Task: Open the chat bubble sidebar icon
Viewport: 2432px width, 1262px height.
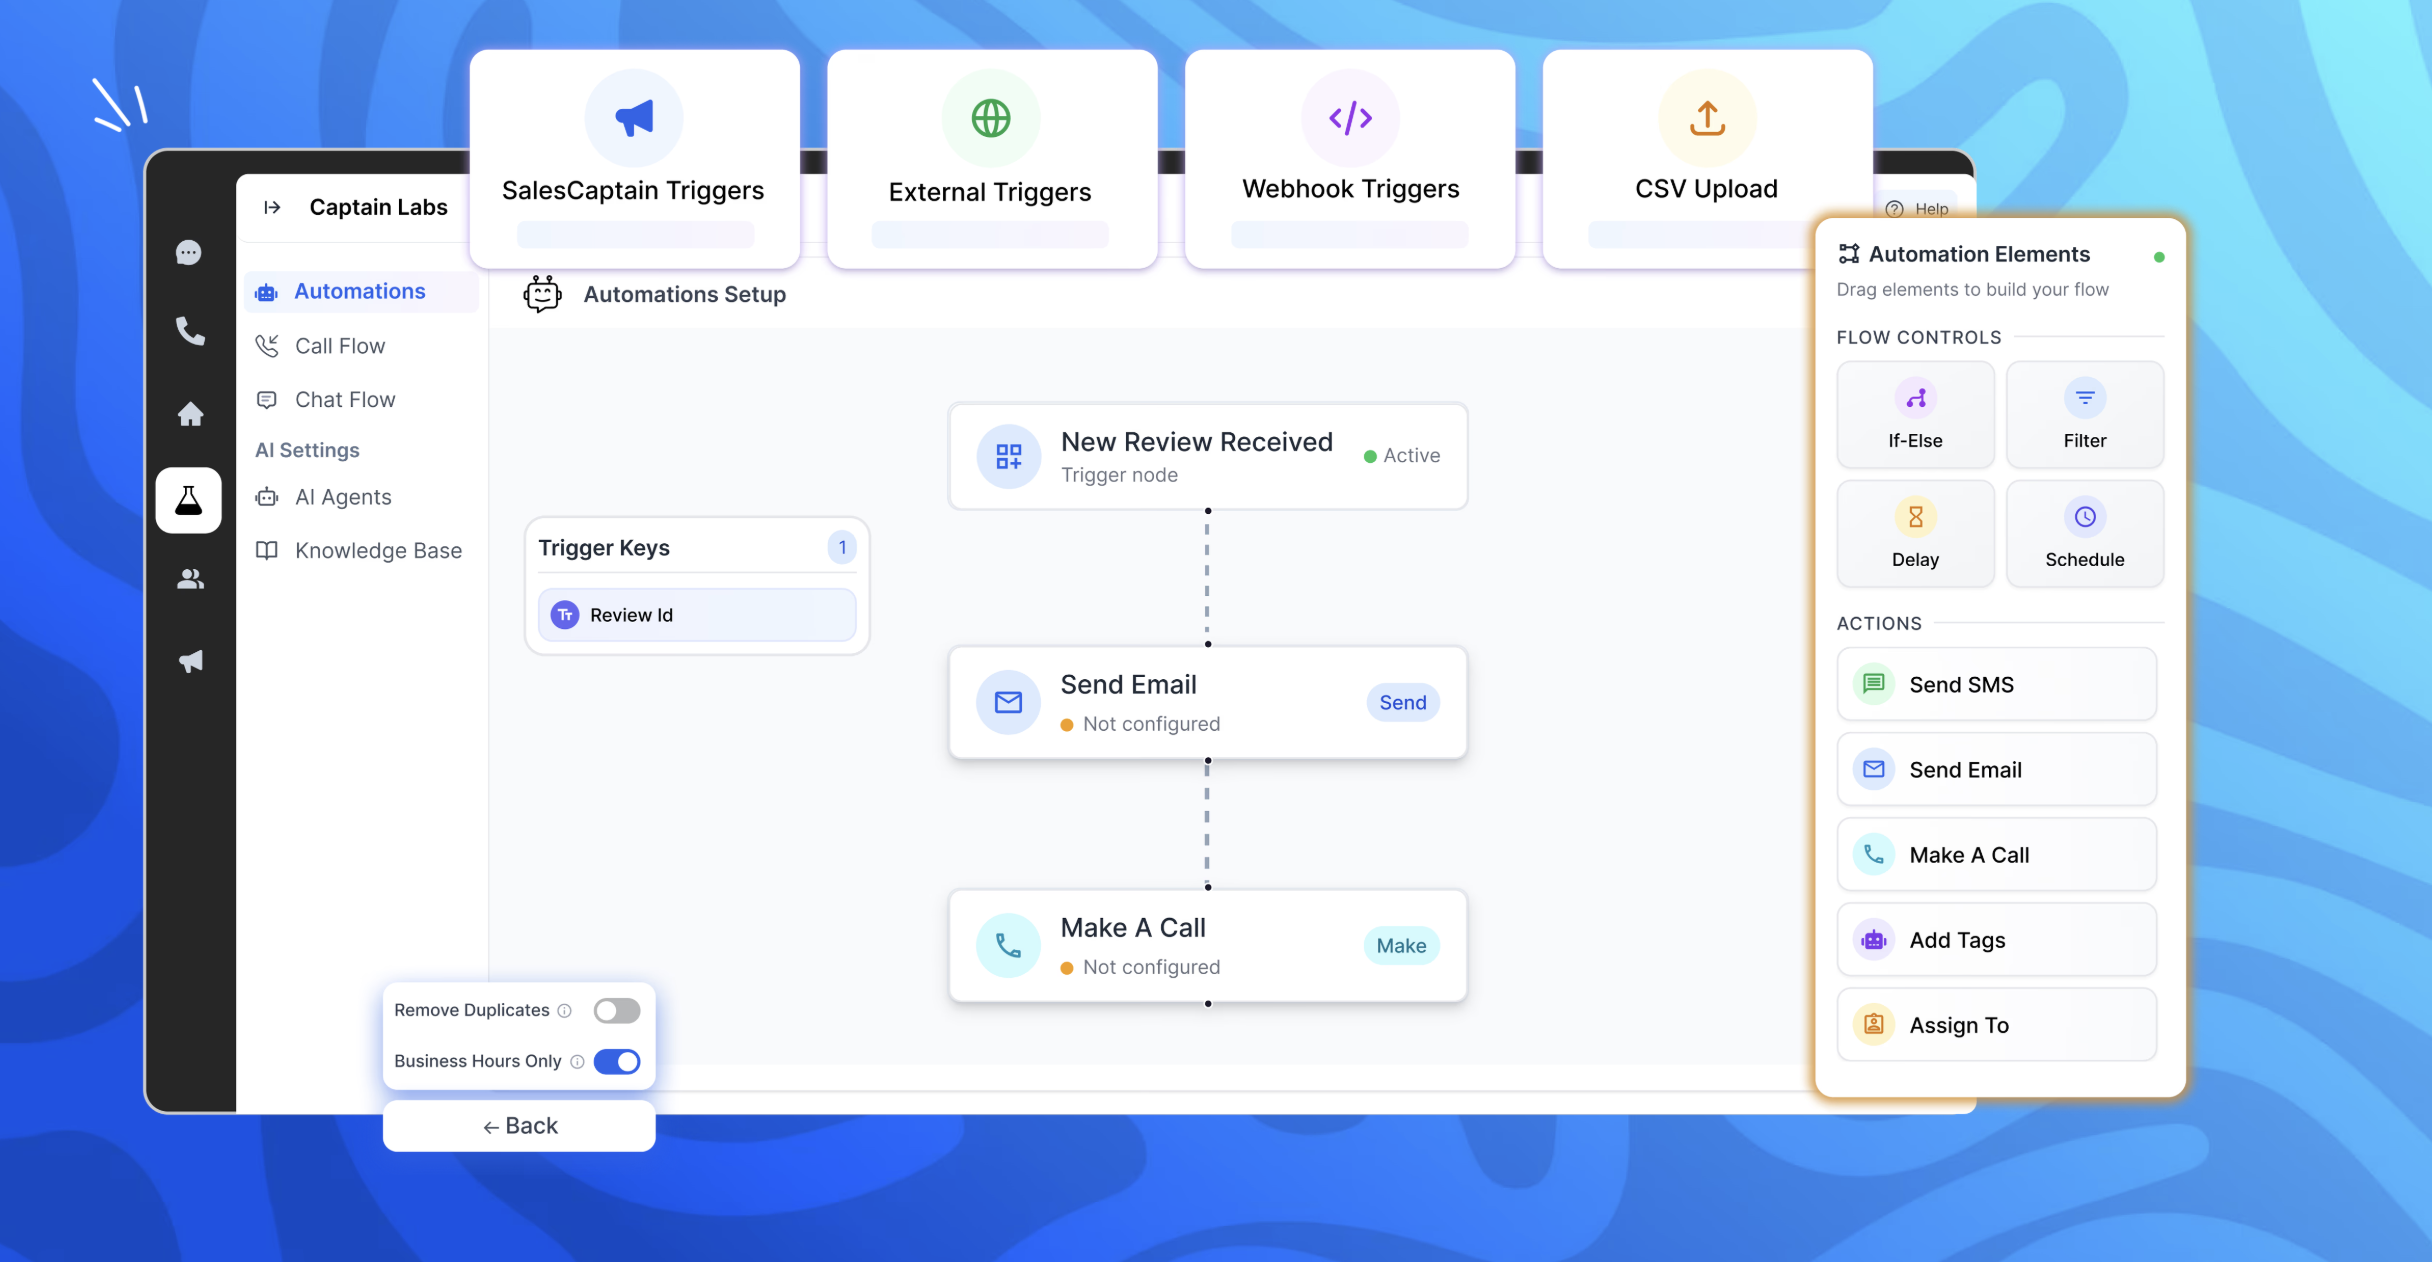Action: click(x=188, y=252)
